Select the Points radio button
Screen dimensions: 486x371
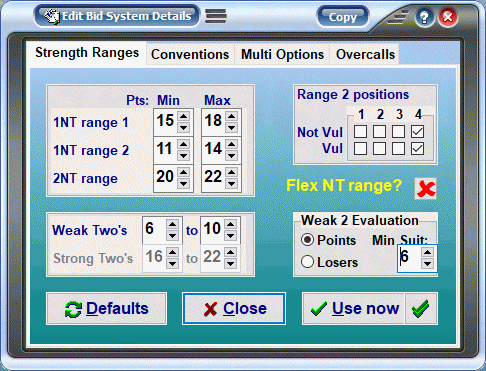click(x=307, y=240)
